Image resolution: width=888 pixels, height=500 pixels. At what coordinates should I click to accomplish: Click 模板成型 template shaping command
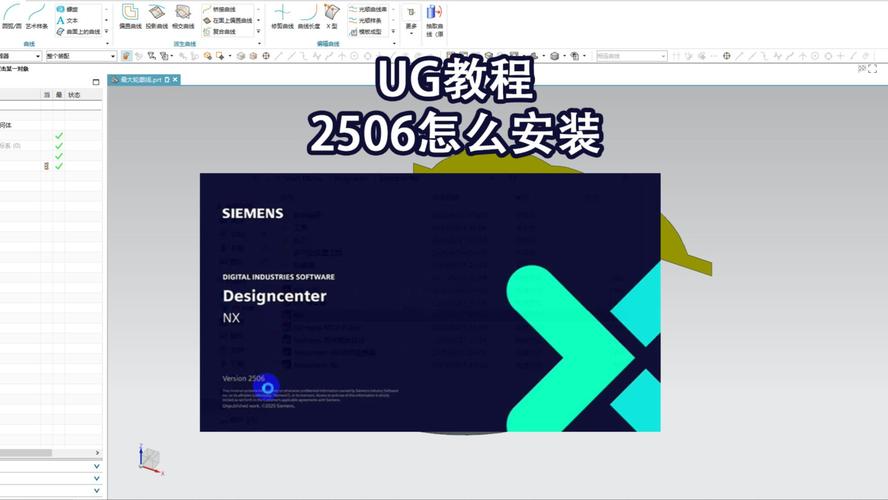click(366, 32)
